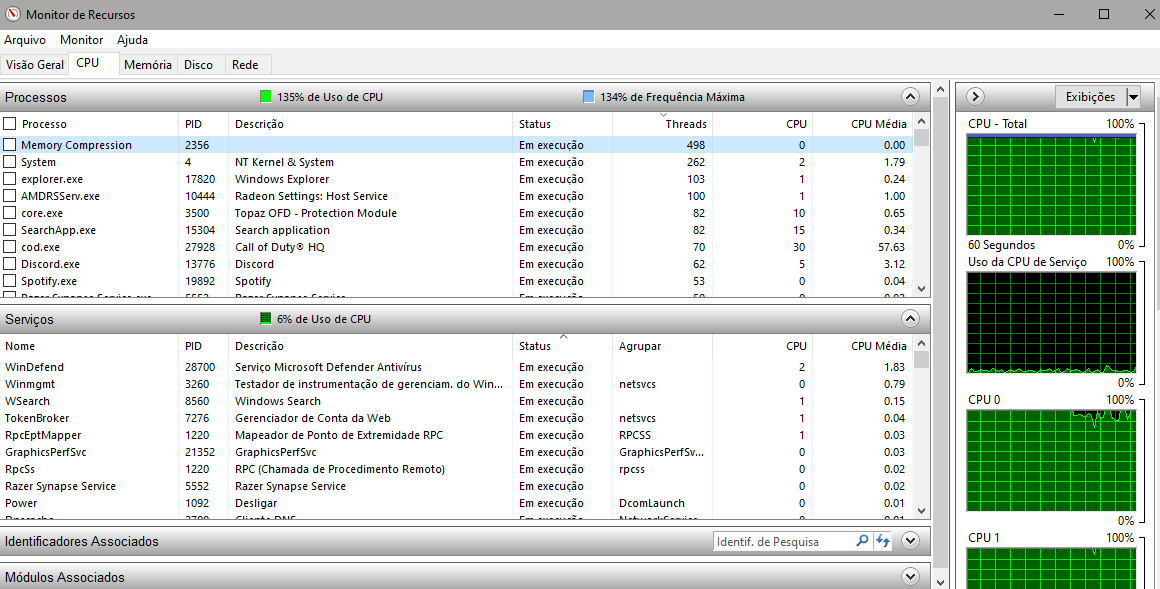The height and width of the screenshot is (589, 1160).
Task: Open the Monitor menu
Action: click(81, 40)
